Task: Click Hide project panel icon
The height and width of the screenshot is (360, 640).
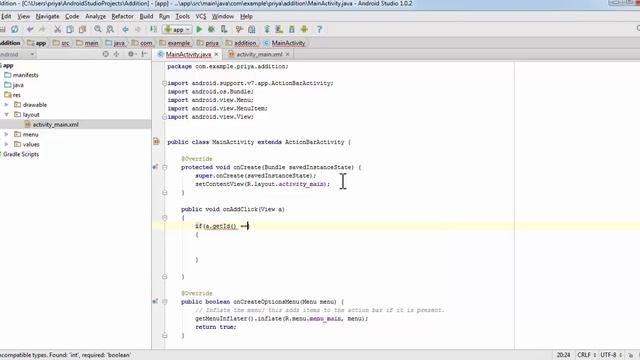Action: pos(144,54)
